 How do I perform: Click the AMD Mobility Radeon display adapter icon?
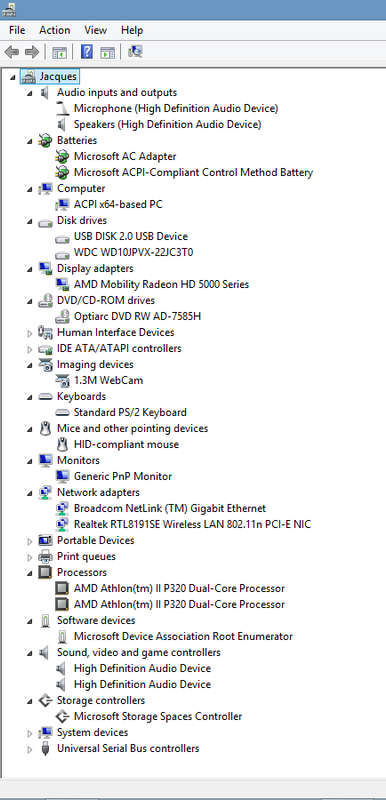click(x=62, y=284)
